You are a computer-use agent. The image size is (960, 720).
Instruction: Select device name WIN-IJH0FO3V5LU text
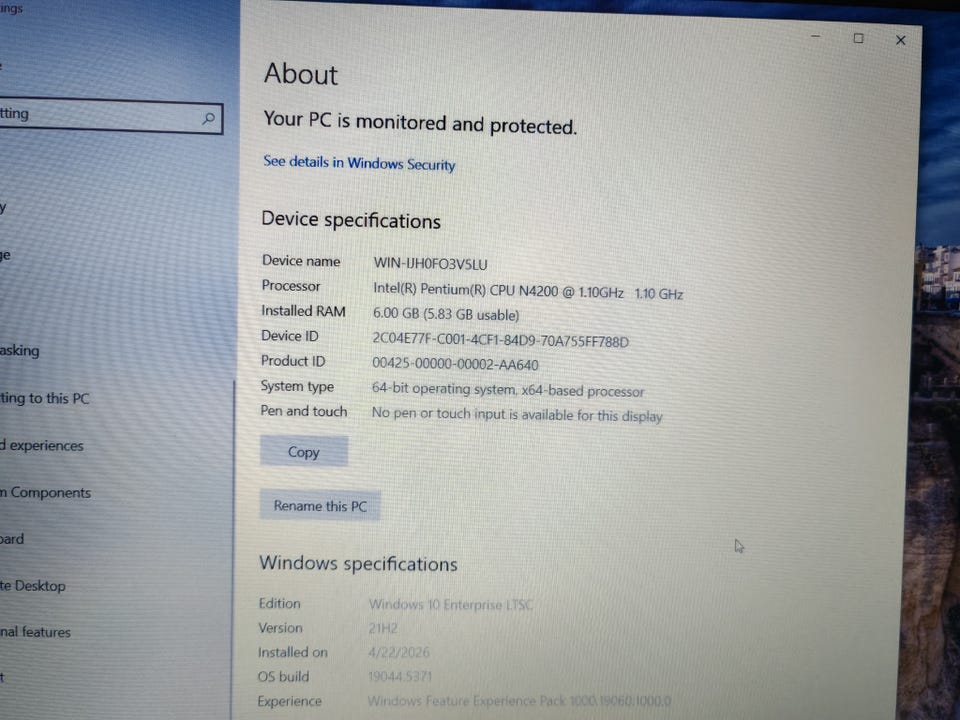(x=430, y=264)
